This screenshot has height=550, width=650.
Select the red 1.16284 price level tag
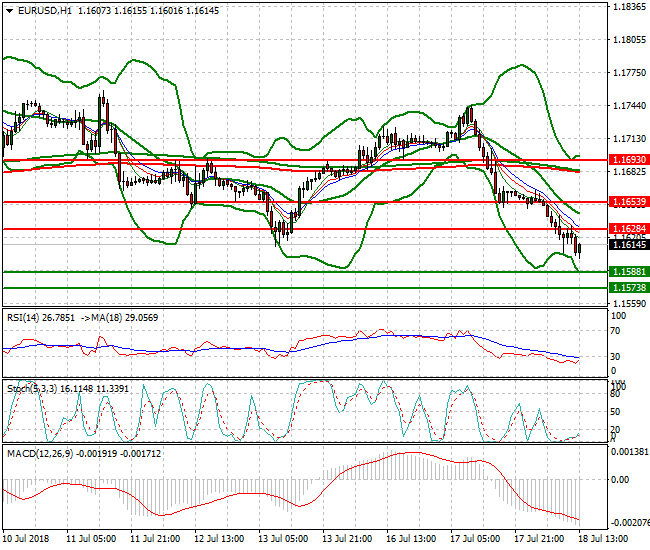point(629,229)
